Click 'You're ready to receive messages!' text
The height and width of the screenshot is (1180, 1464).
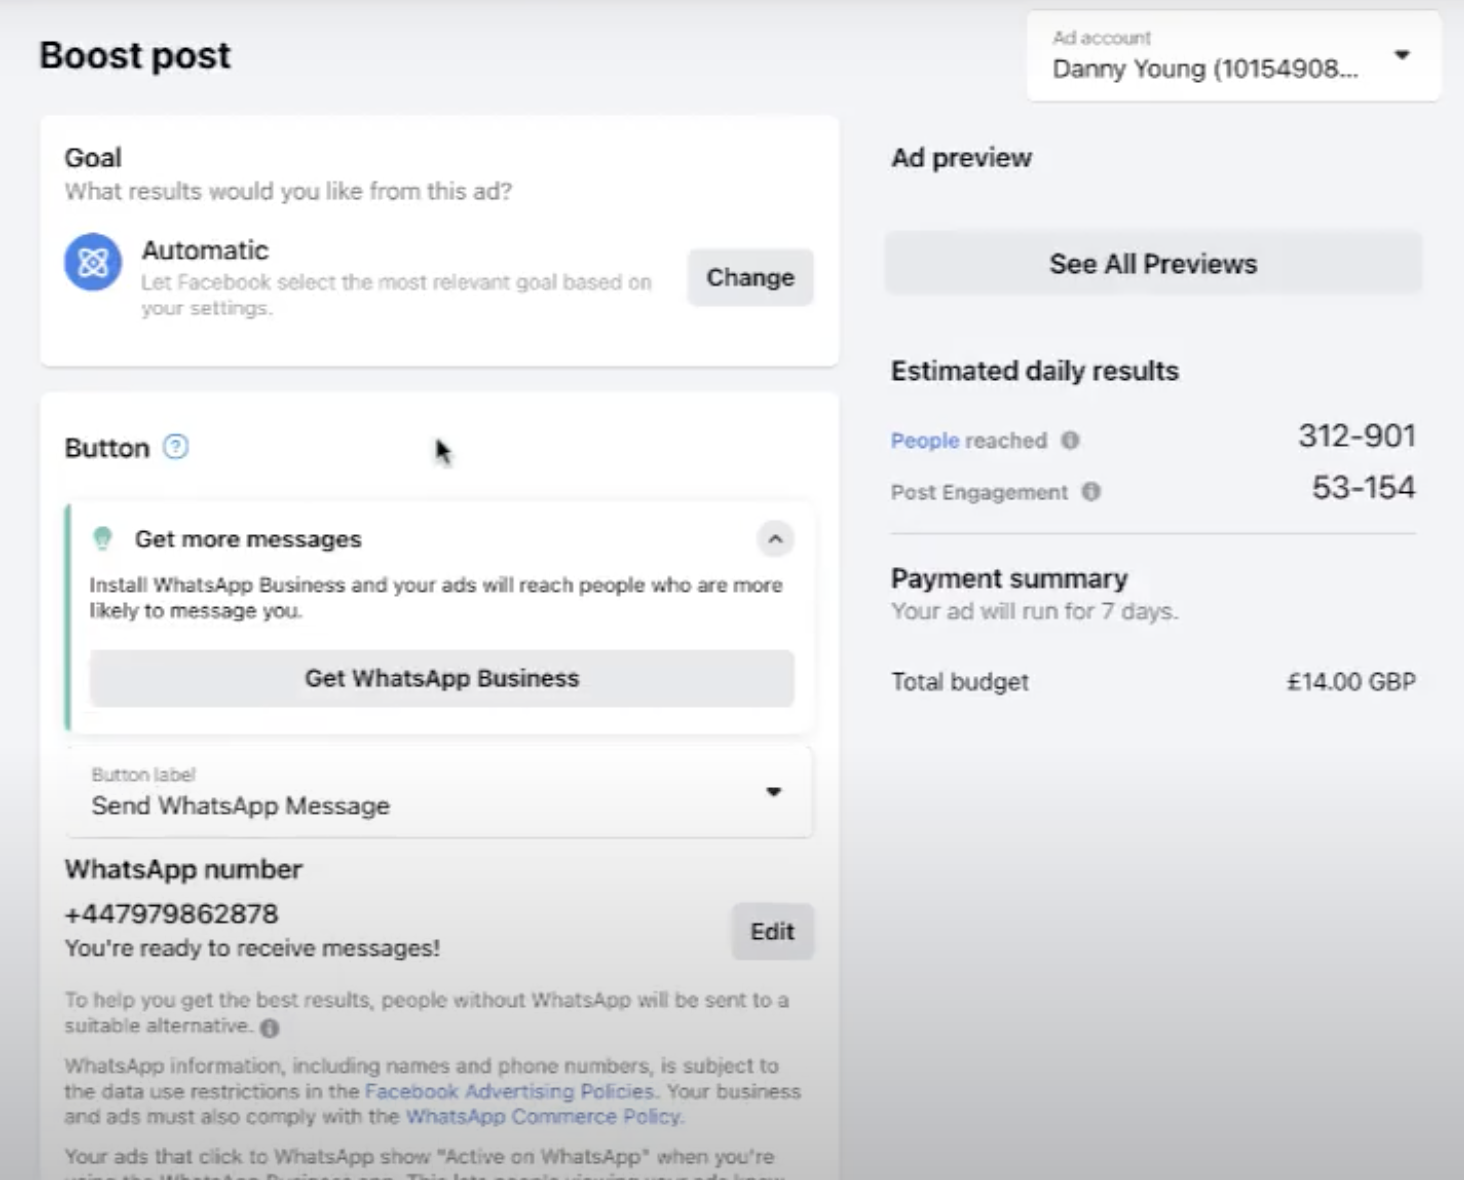252,948
